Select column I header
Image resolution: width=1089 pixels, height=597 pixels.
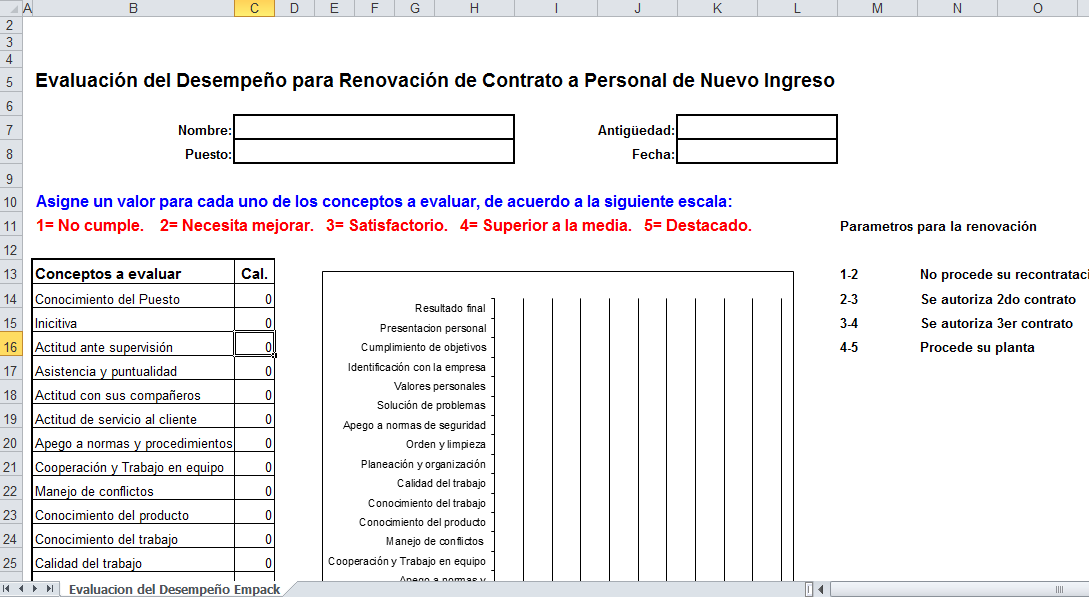click(556, 8)
